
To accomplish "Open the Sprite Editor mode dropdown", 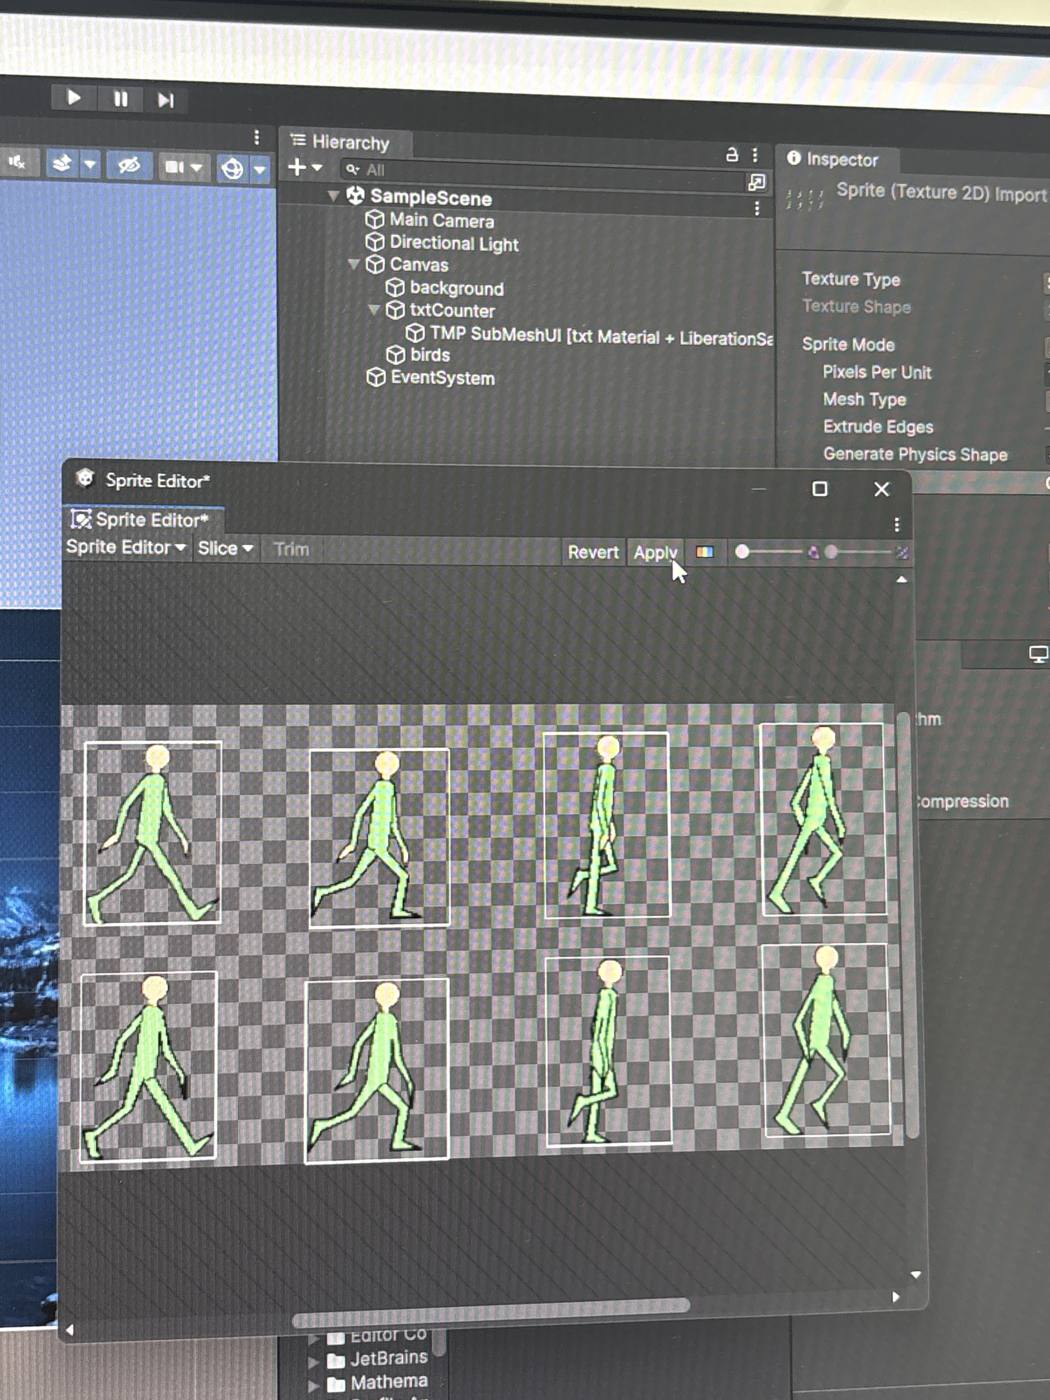I will tap(126, 548).
